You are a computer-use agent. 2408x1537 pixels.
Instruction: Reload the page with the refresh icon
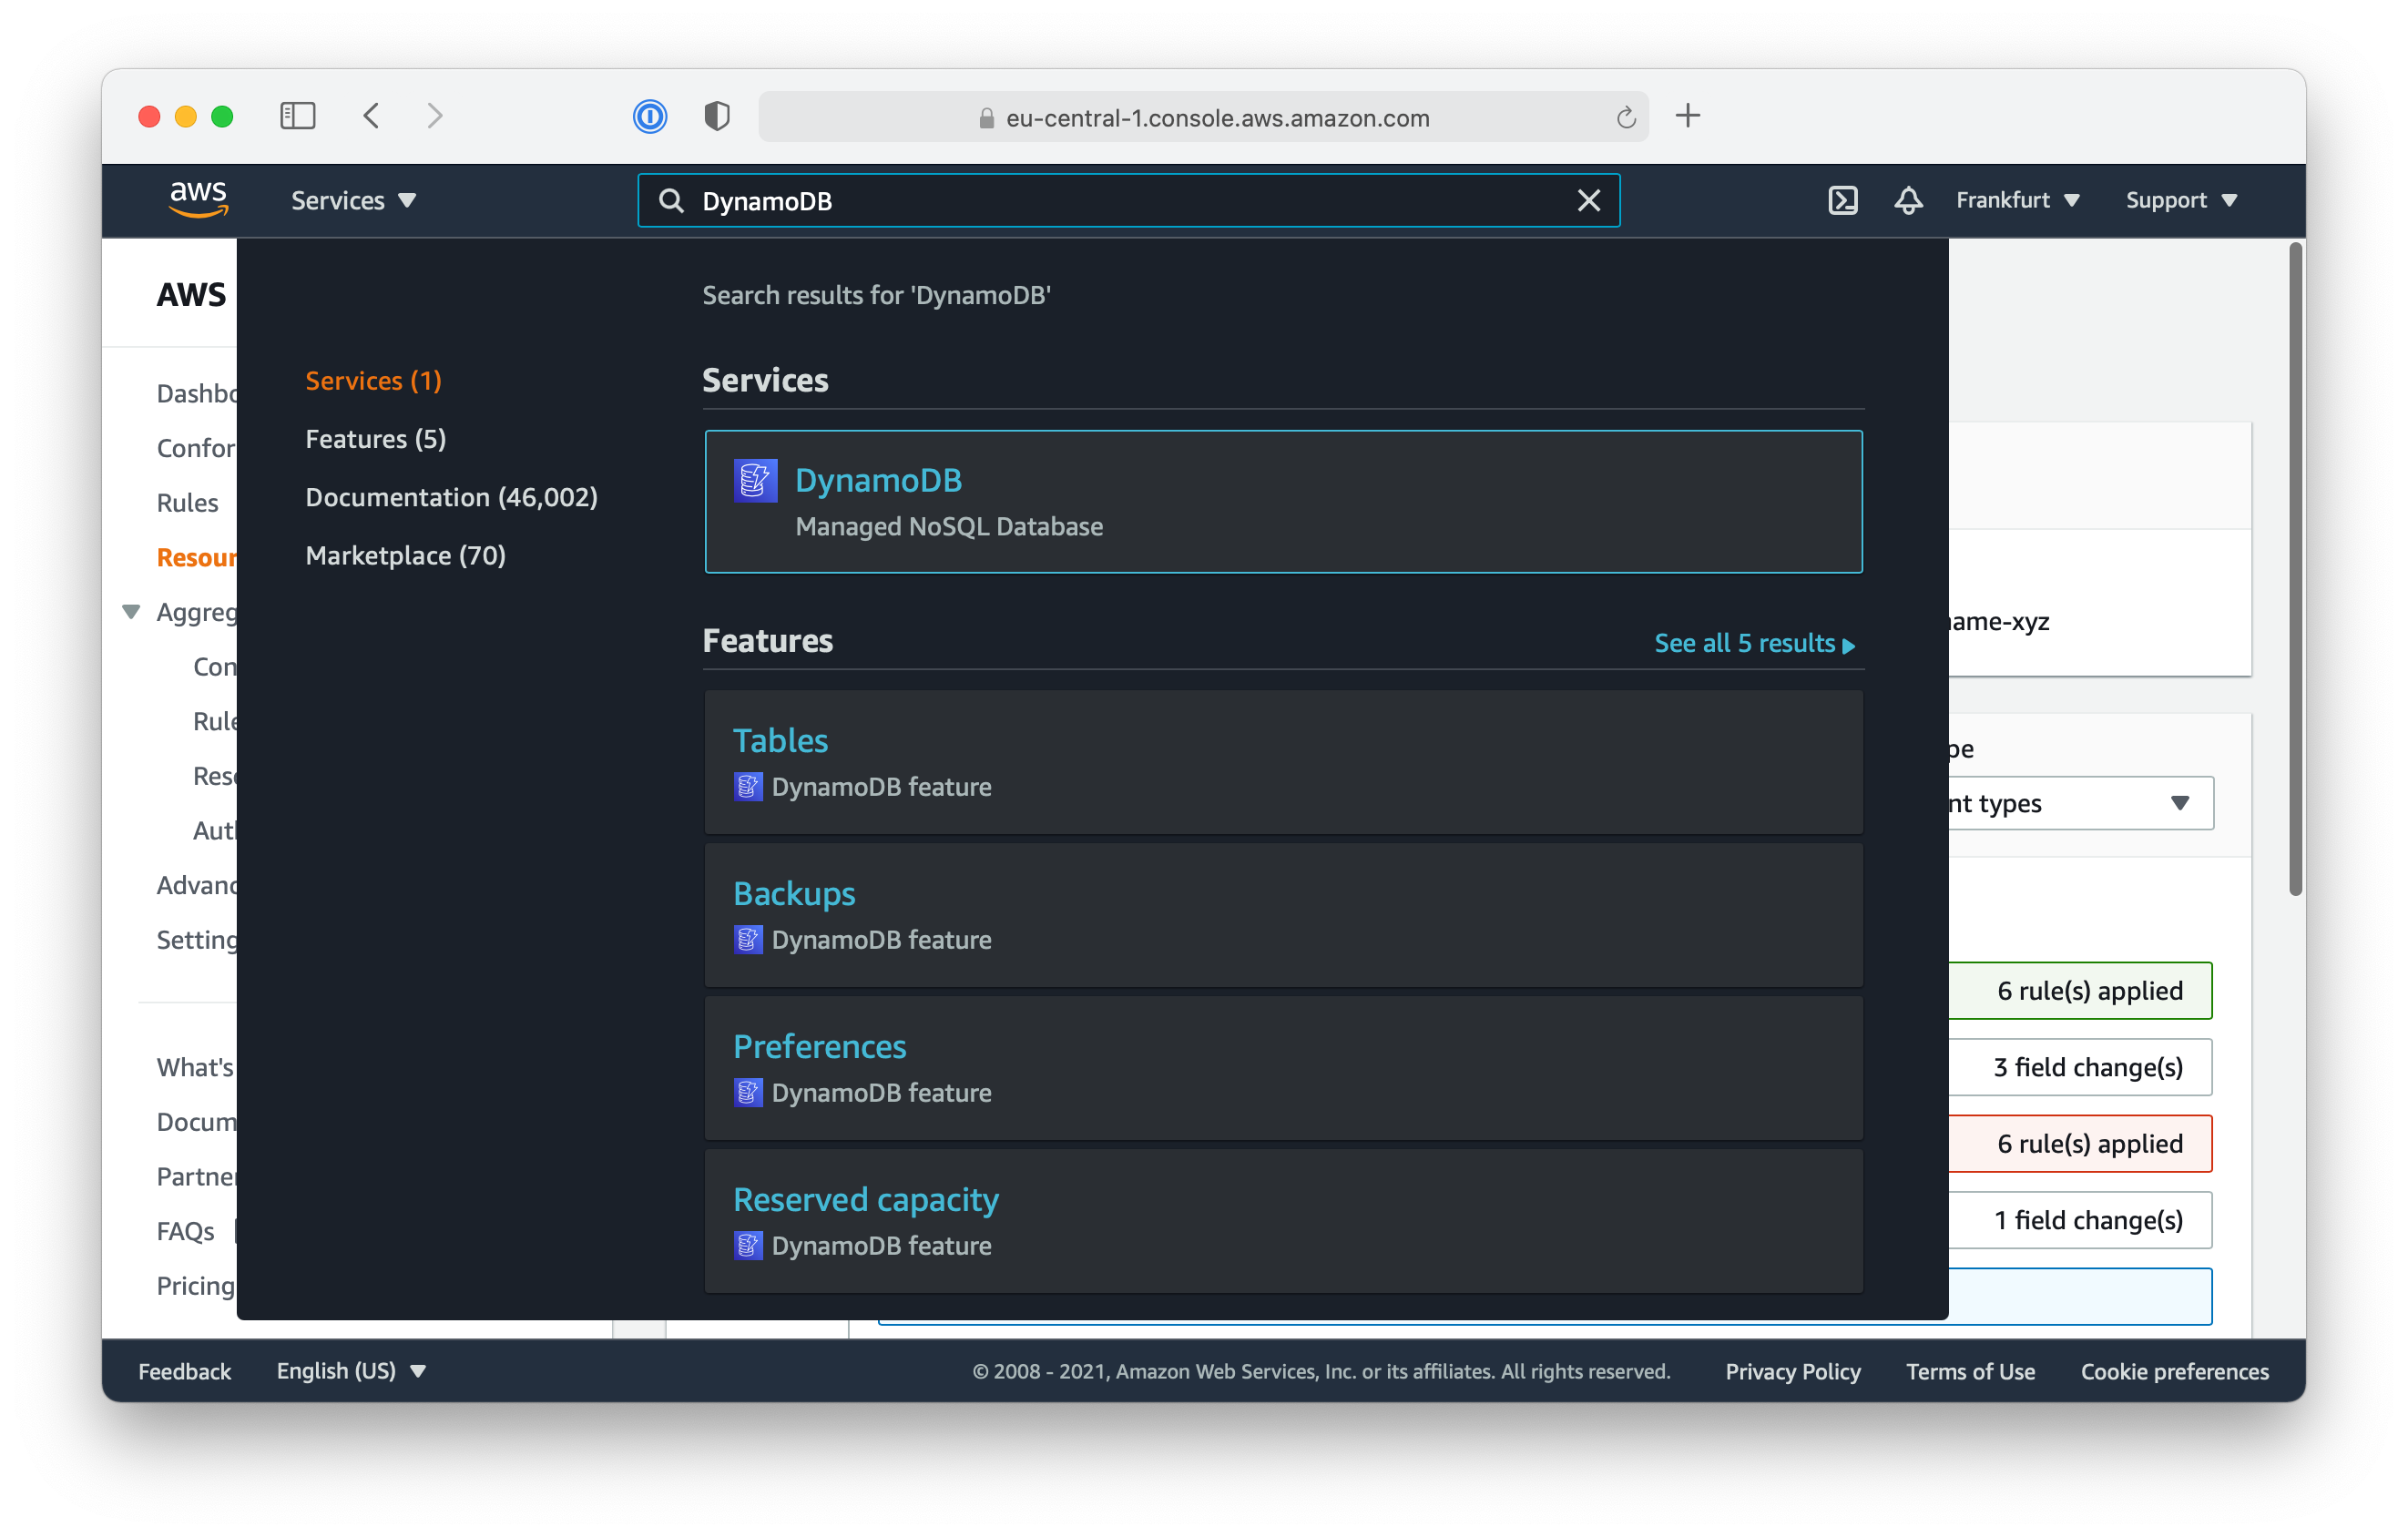click(x=1626, y=118)
